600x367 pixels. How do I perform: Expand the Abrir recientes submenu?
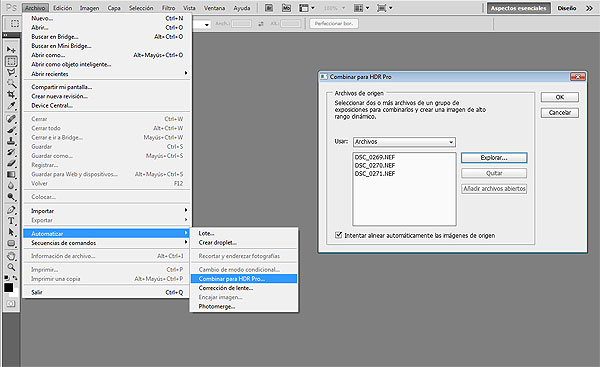[107, 74]
